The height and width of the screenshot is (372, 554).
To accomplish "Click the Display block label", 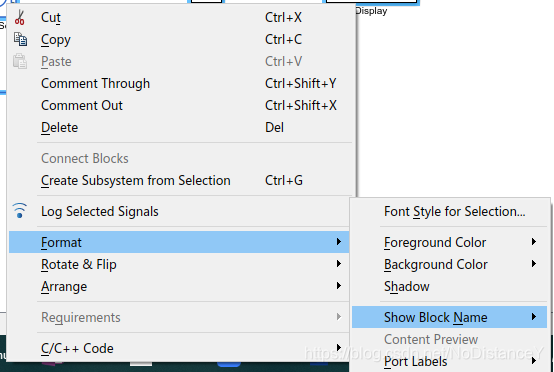I will pos(371,11).
